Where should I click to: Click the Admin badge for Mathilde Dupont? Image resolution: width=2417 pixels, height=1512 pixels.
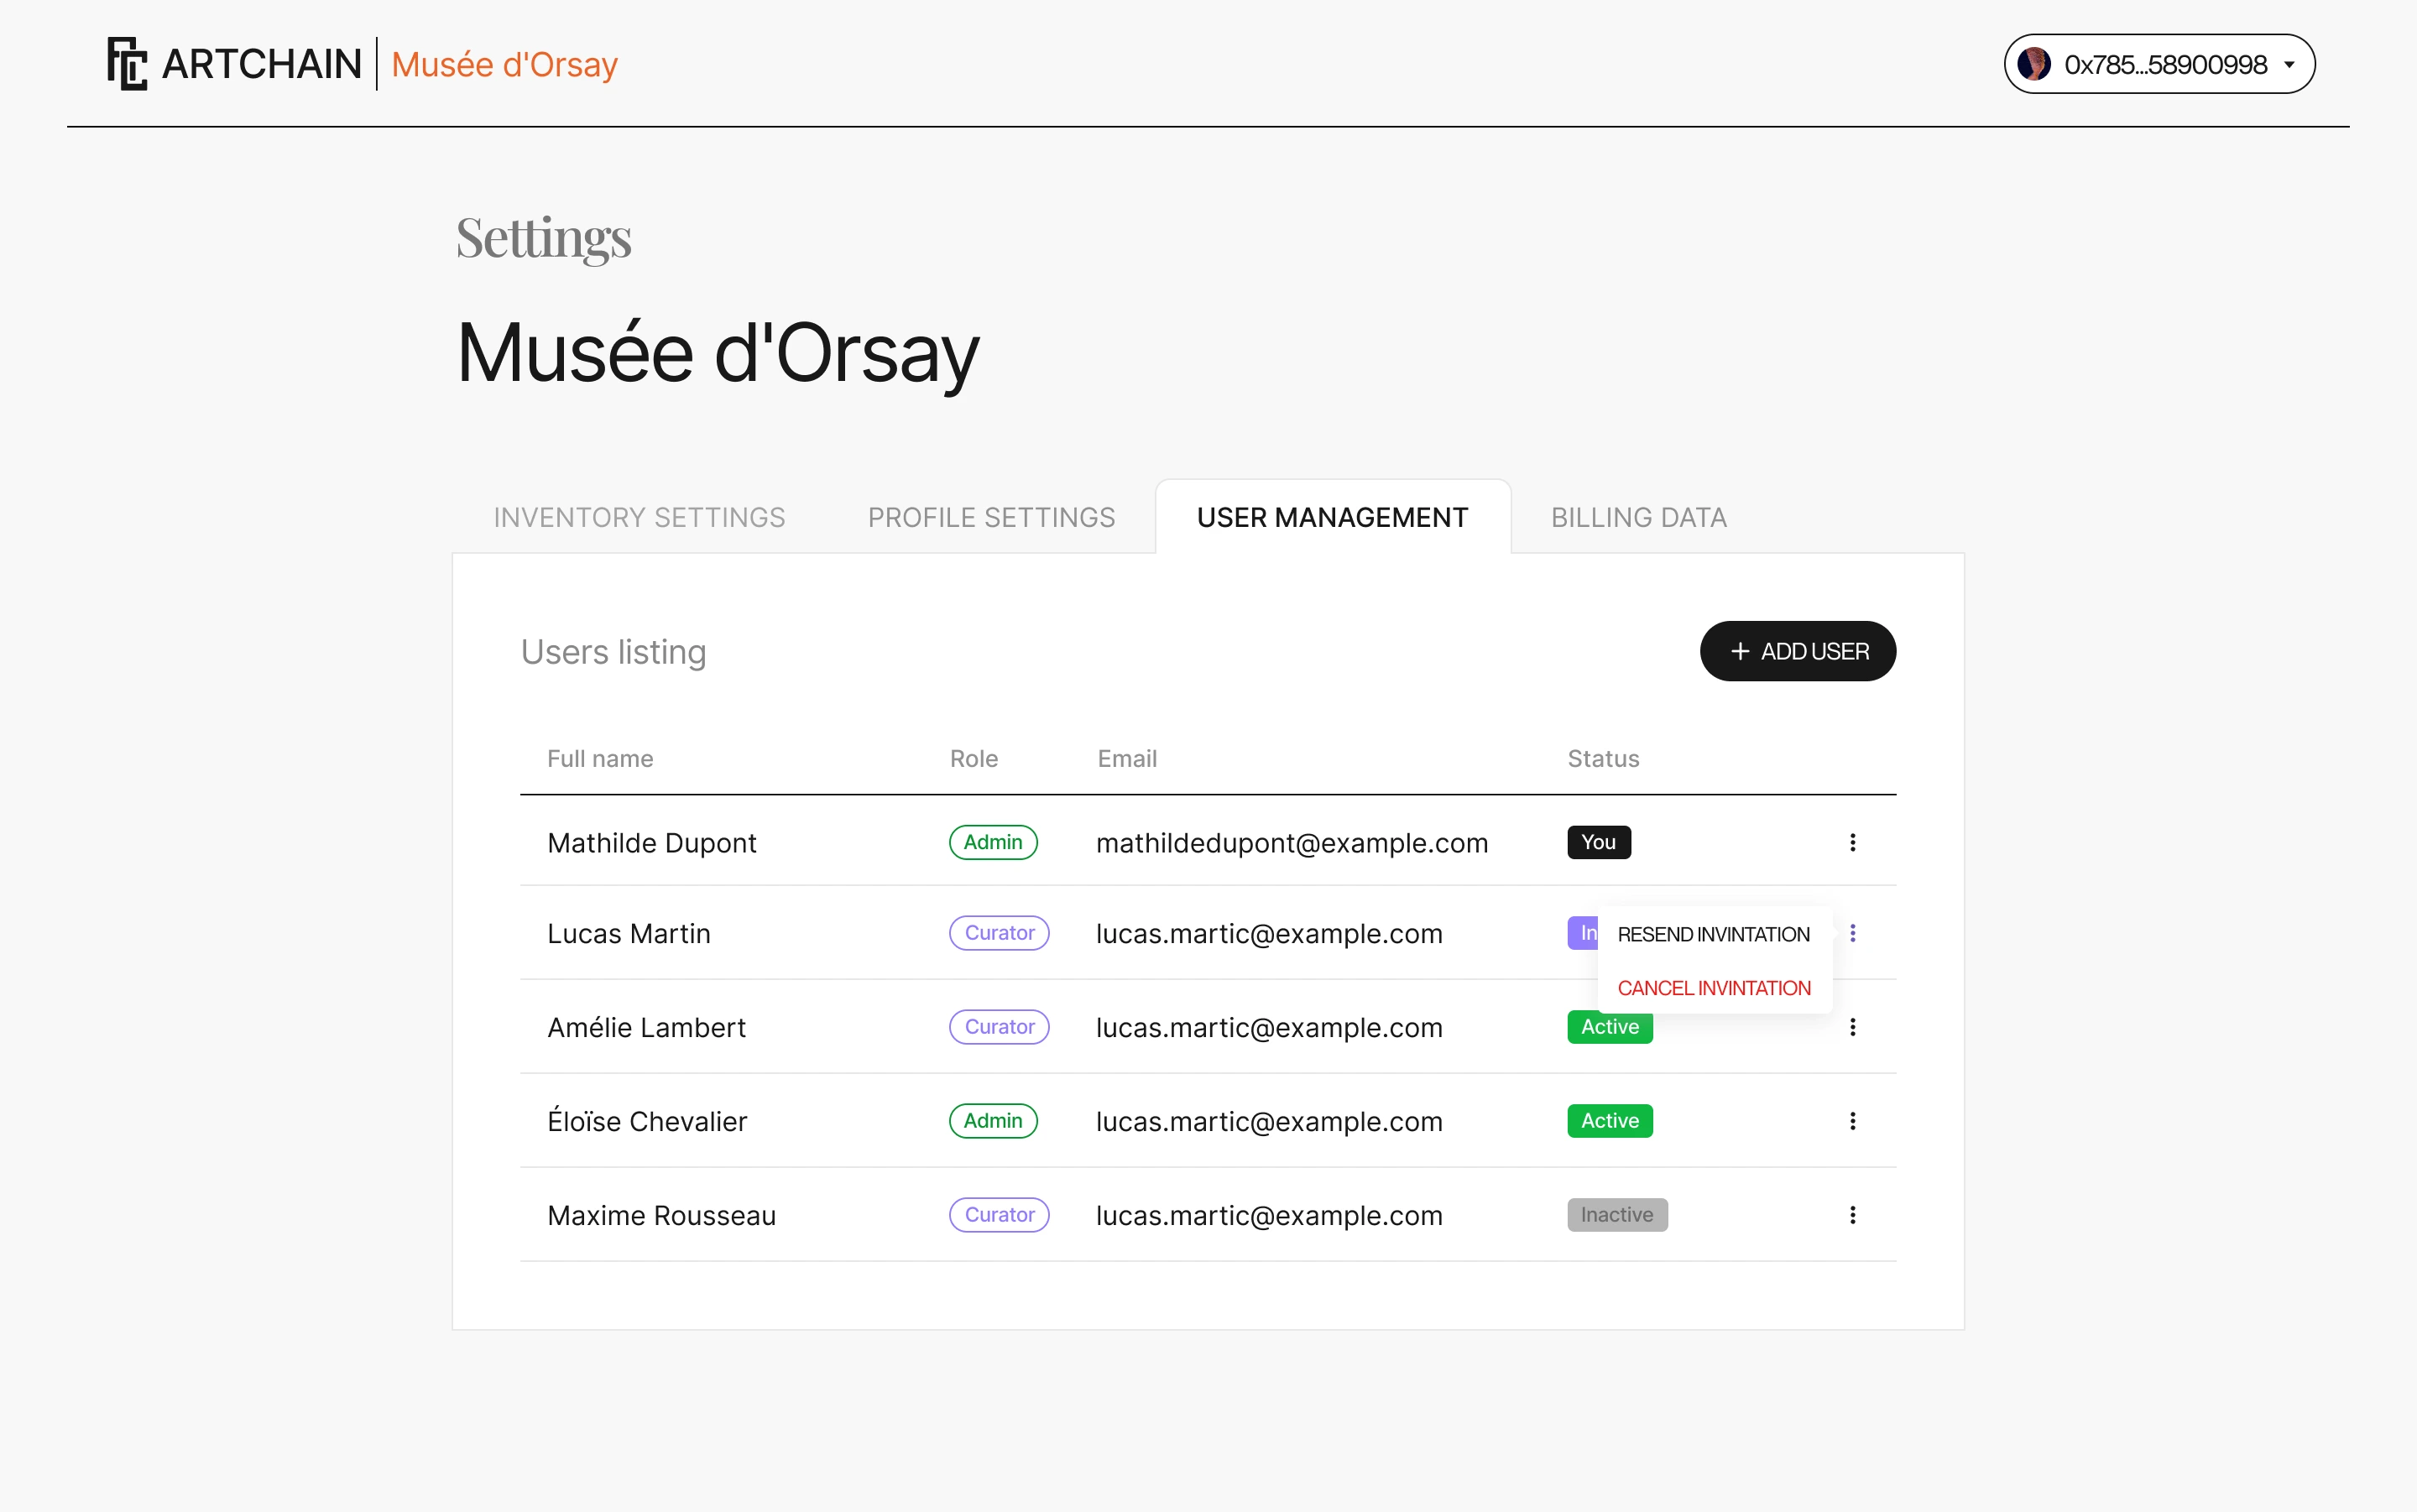992,842
